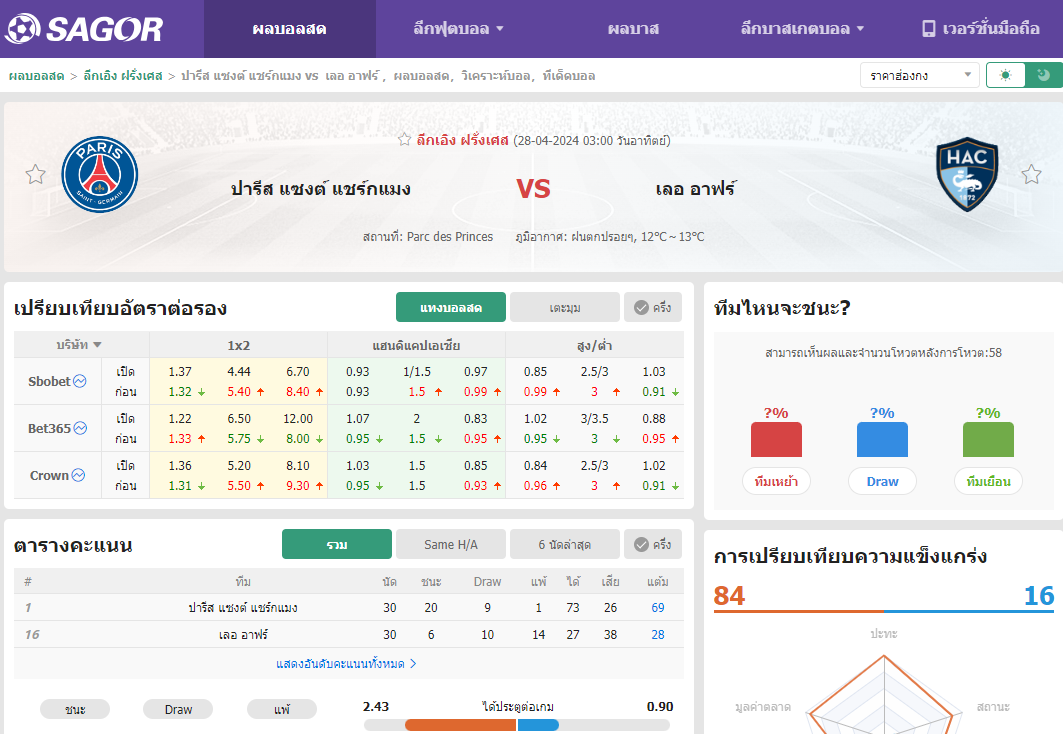Screen dimensions: 1063x734
Task: Favorite the Le Havre team star
Action: coord(1031,175)
